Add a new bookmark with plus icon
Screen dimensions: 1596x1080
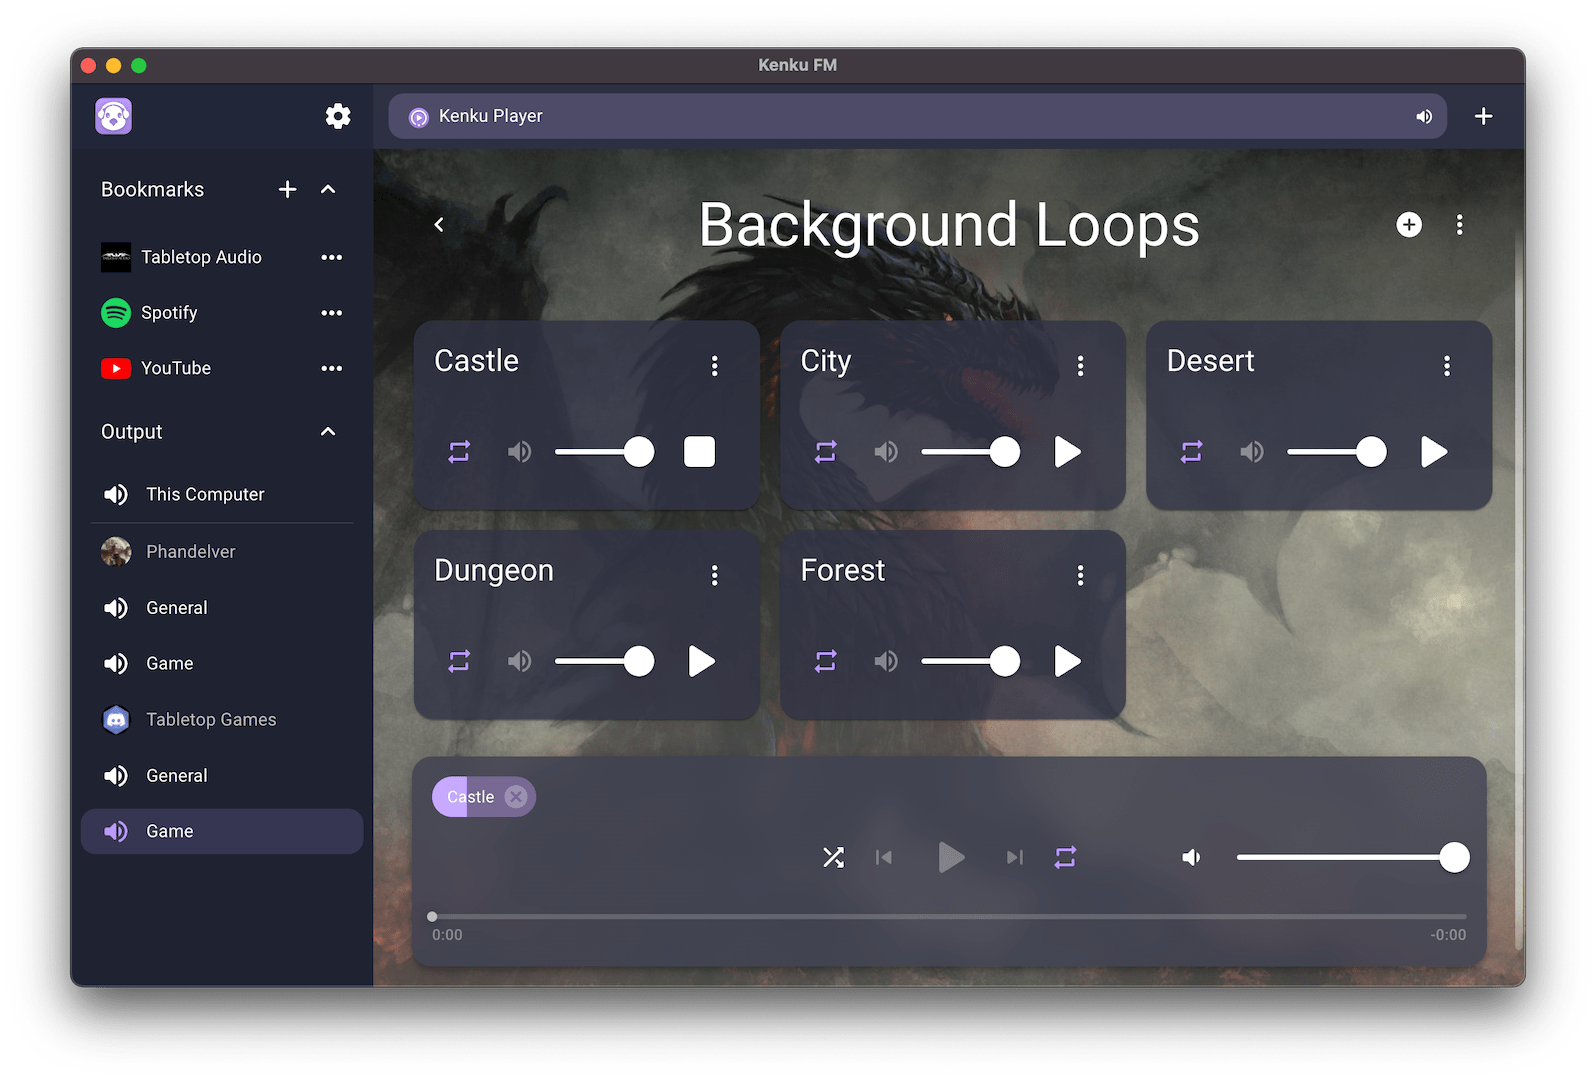(x=287, y=190)
